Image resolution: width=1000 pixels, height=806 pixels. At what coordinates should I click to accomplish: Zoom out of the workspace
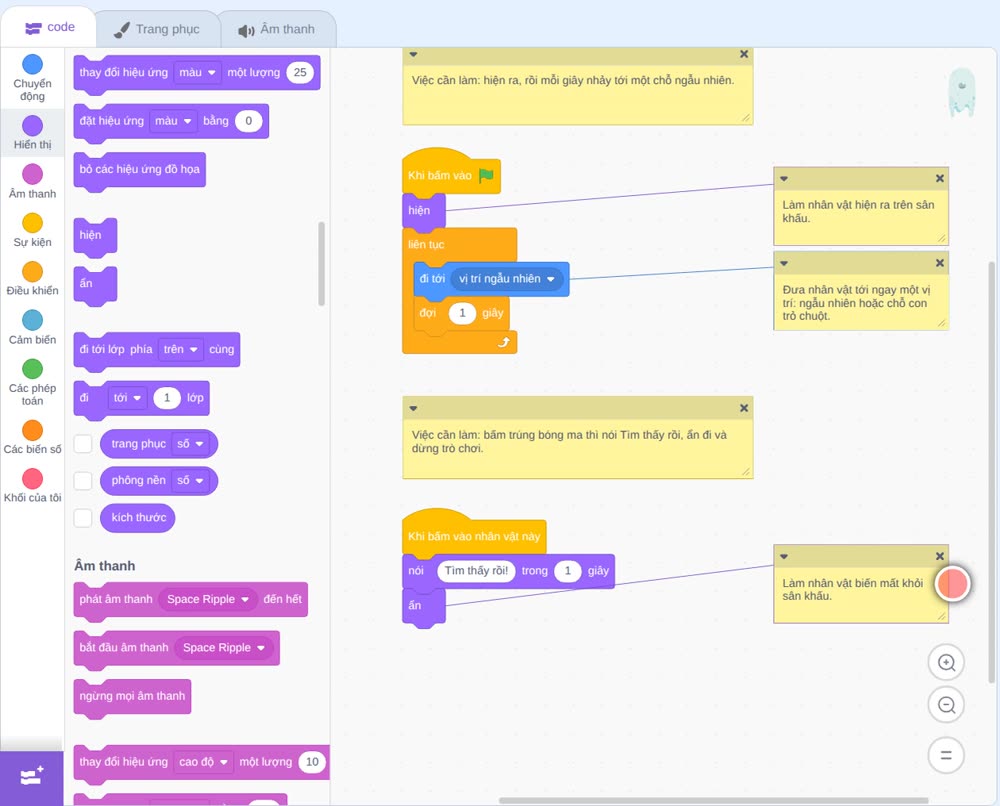pos(946,705)
